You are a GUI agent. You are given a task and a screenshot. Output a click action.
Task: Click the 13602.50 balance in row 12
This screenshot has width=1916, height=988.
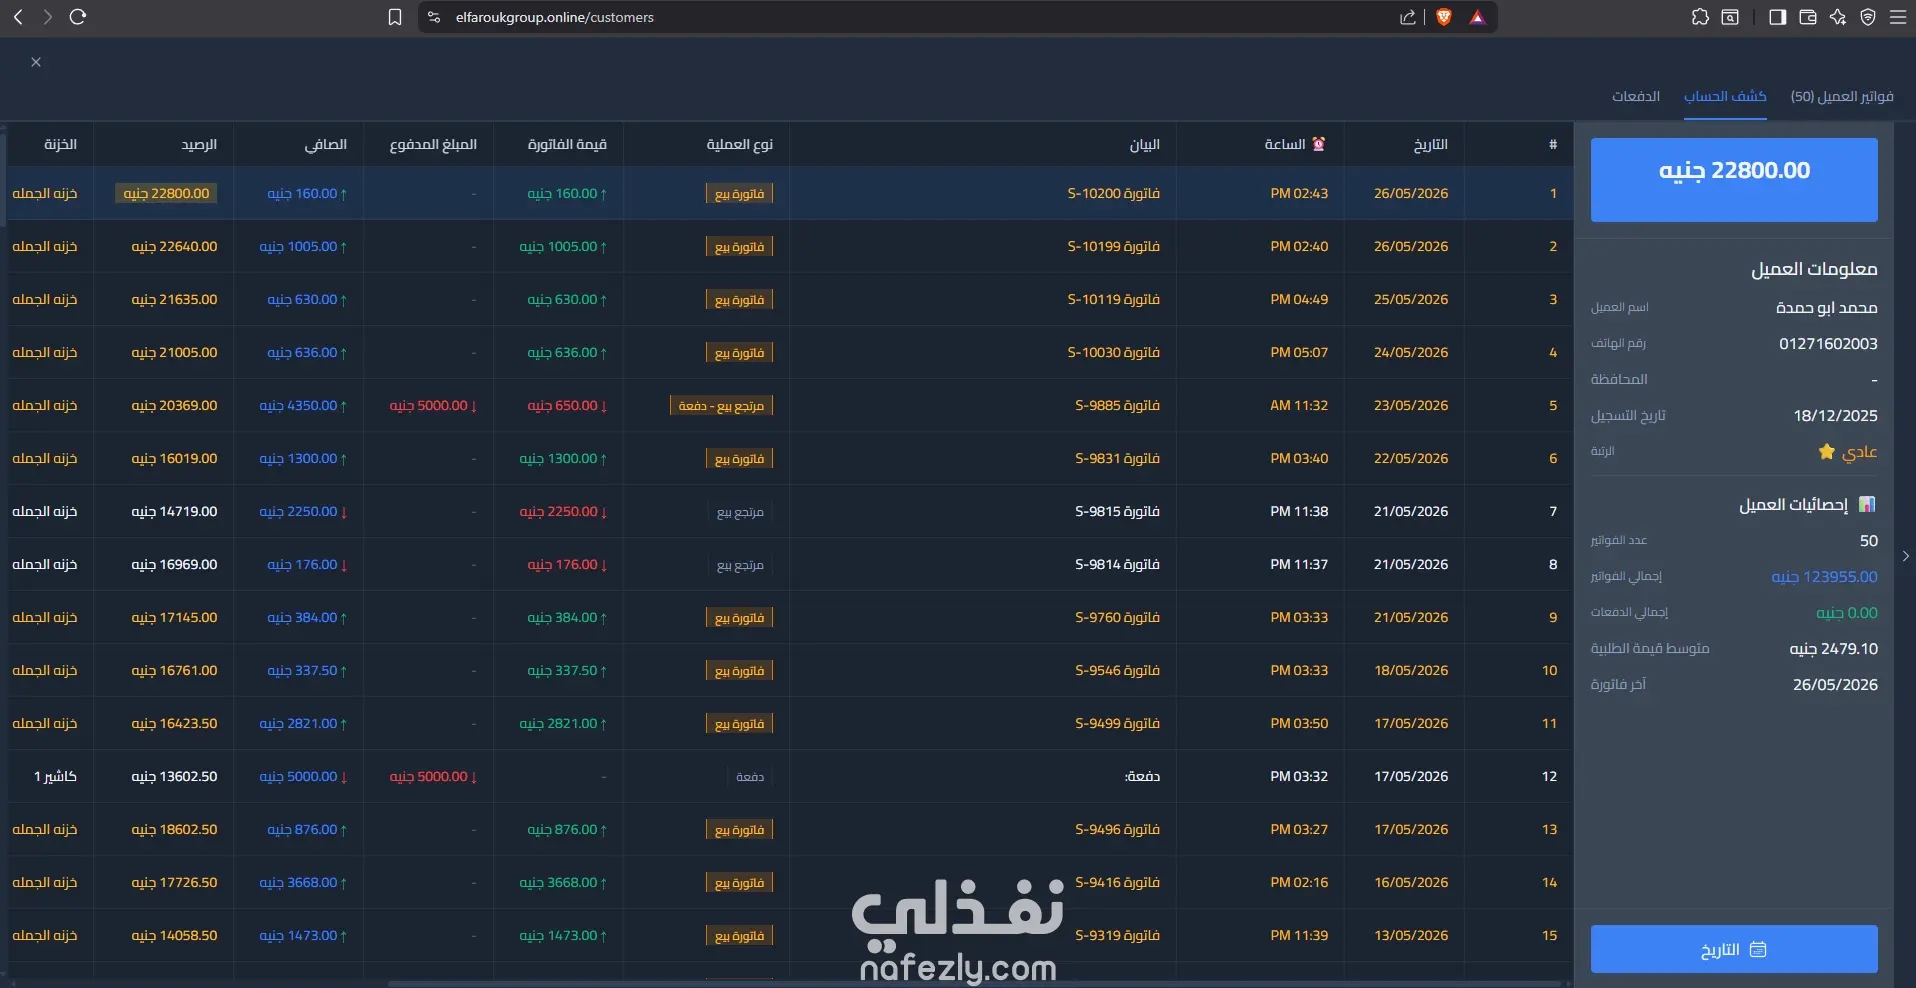[174, 776]
